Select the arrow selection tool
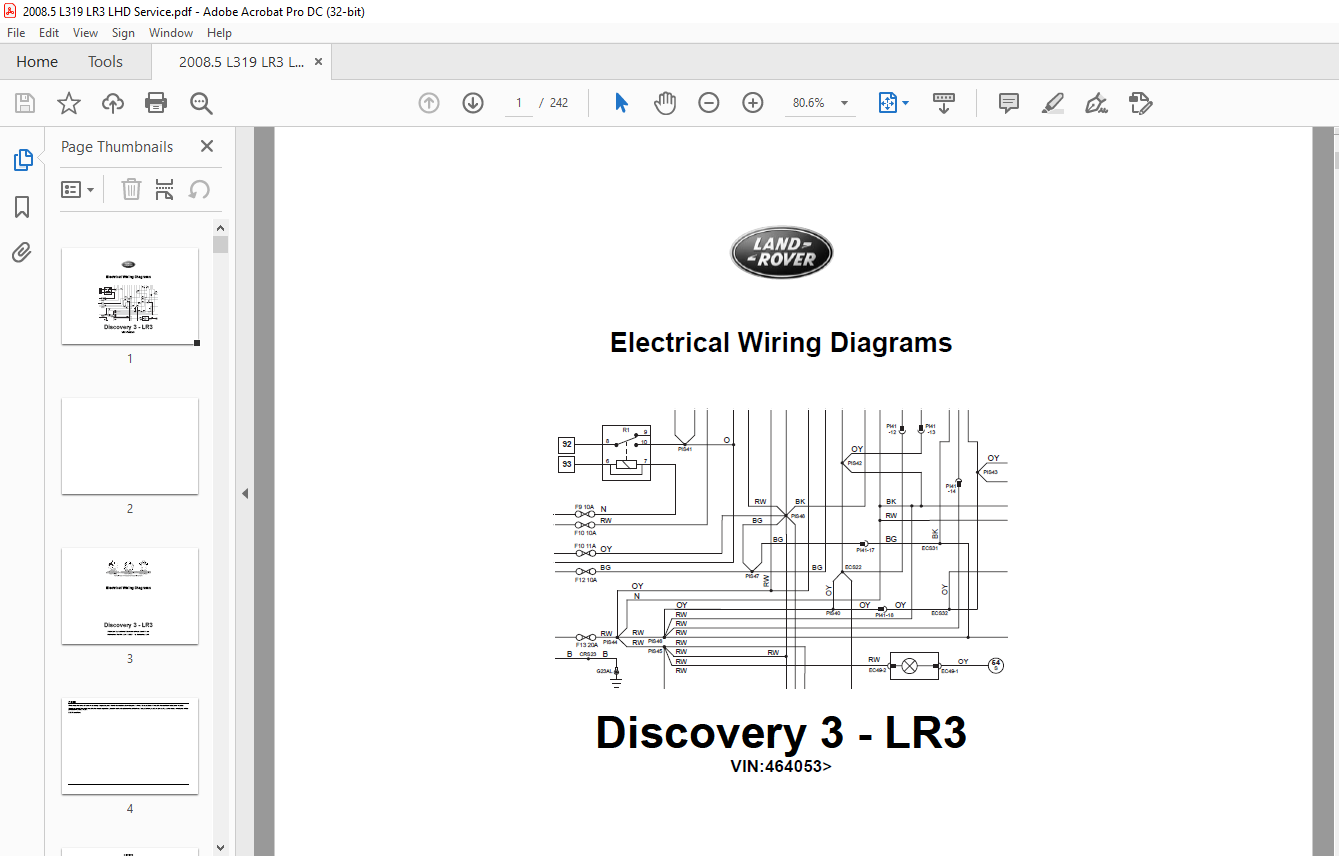 coord(621,103)
